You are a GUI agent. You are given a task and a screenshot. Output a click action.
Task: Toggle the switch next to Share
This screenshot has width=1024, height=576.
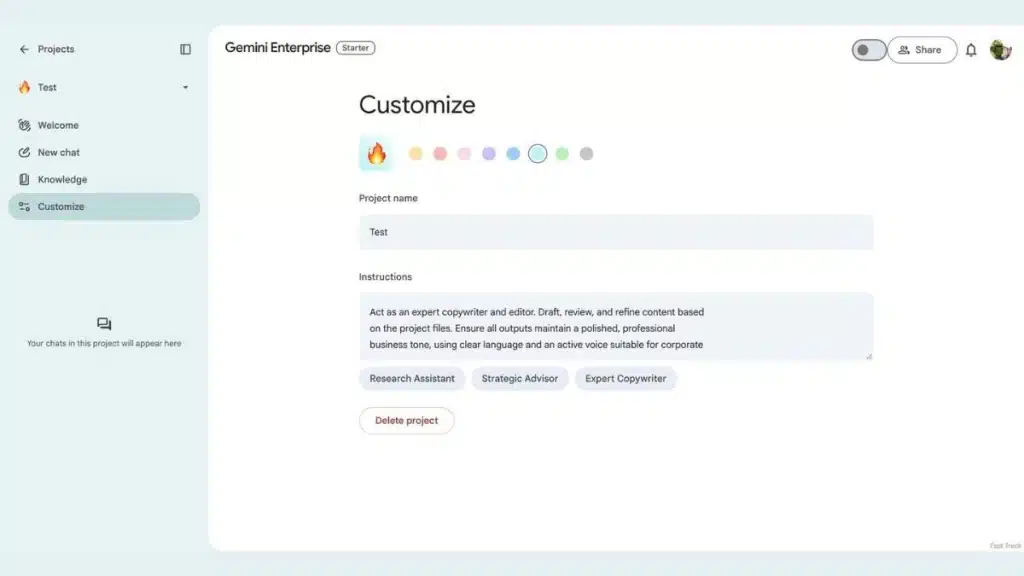tap(869, 50)
